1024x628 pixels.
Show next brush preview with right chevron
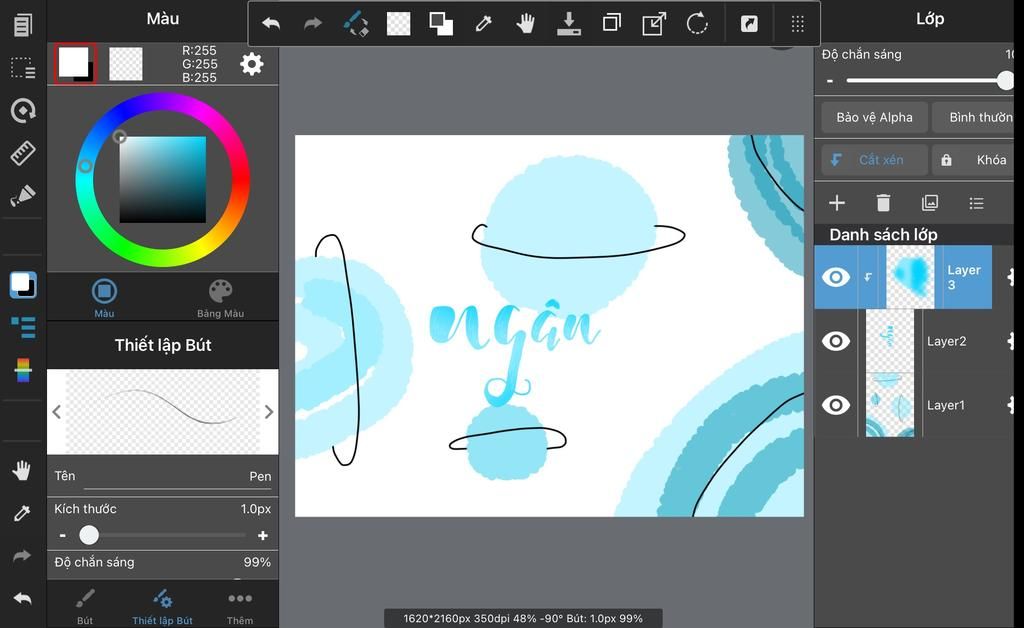point(268,412)
